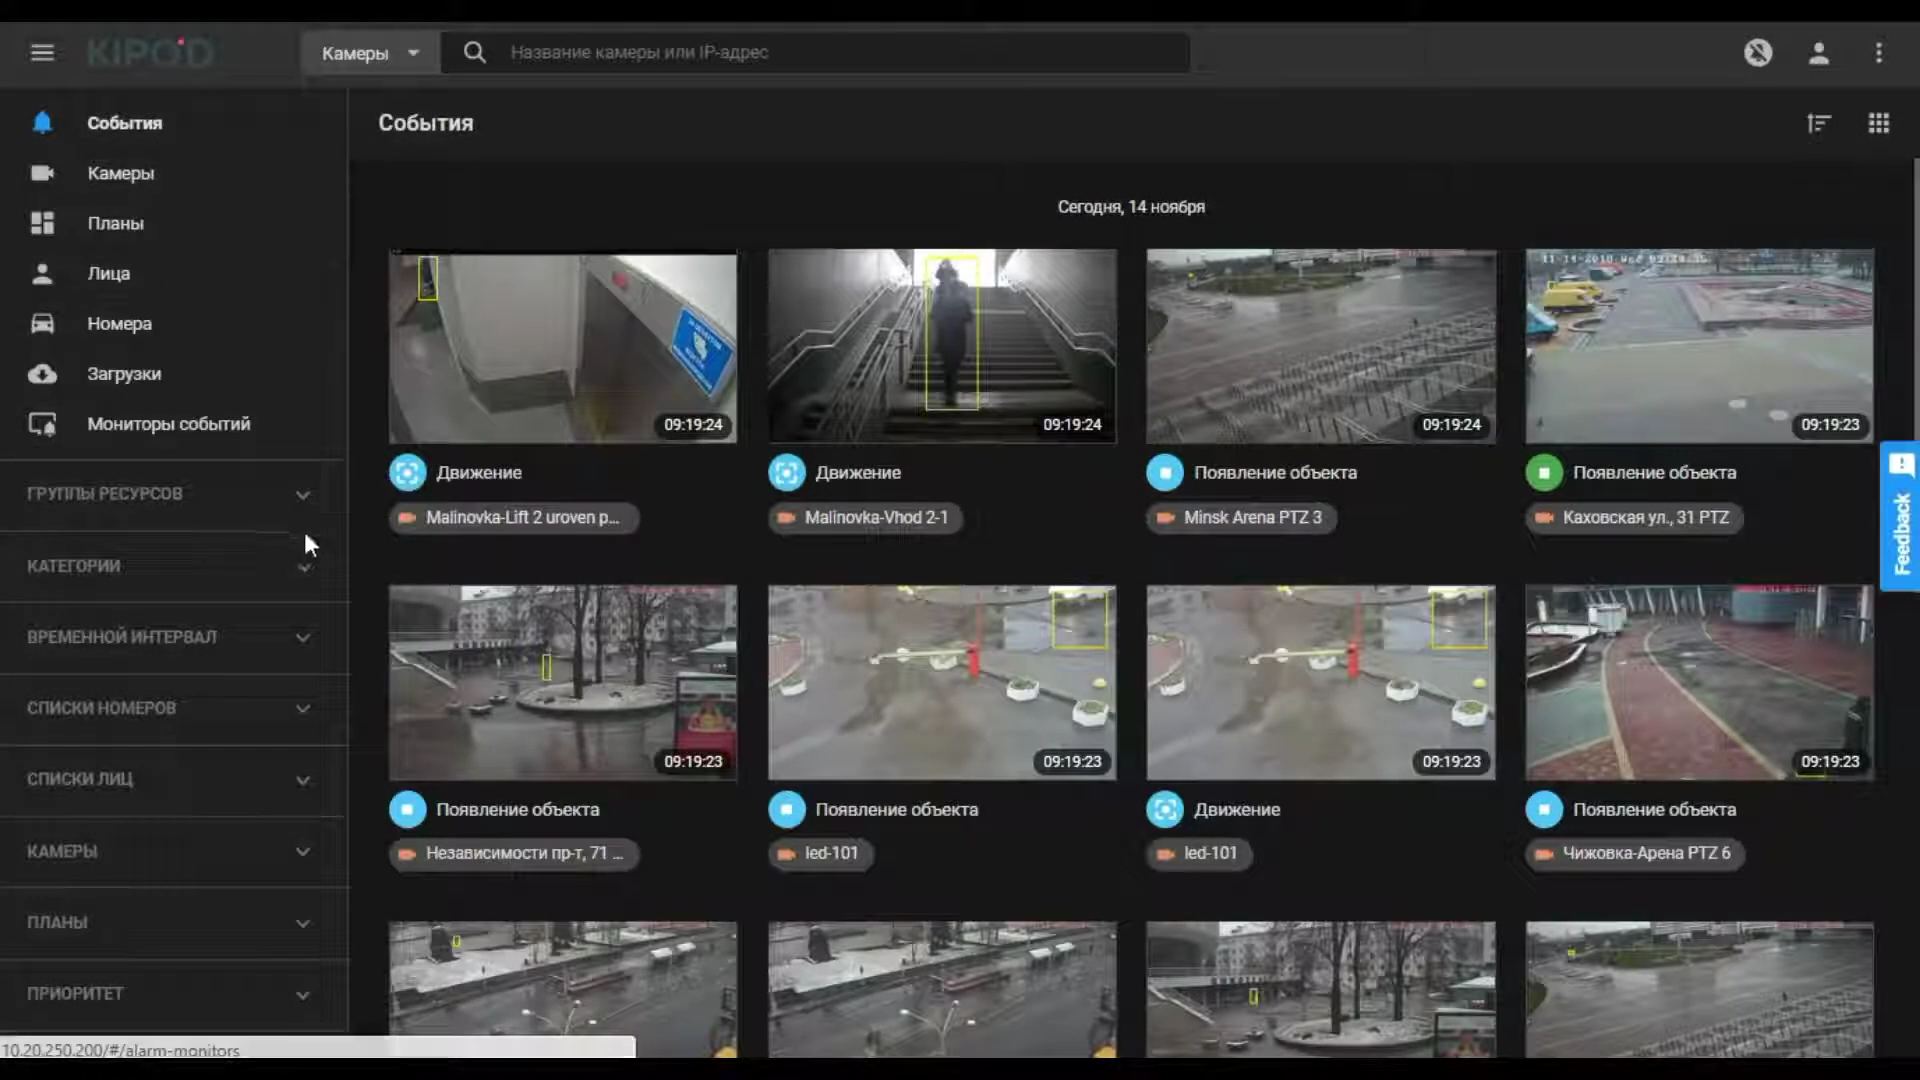Click the KIPOD logo
This screenshot has width=1920, height=1080.
pos(150,52)
